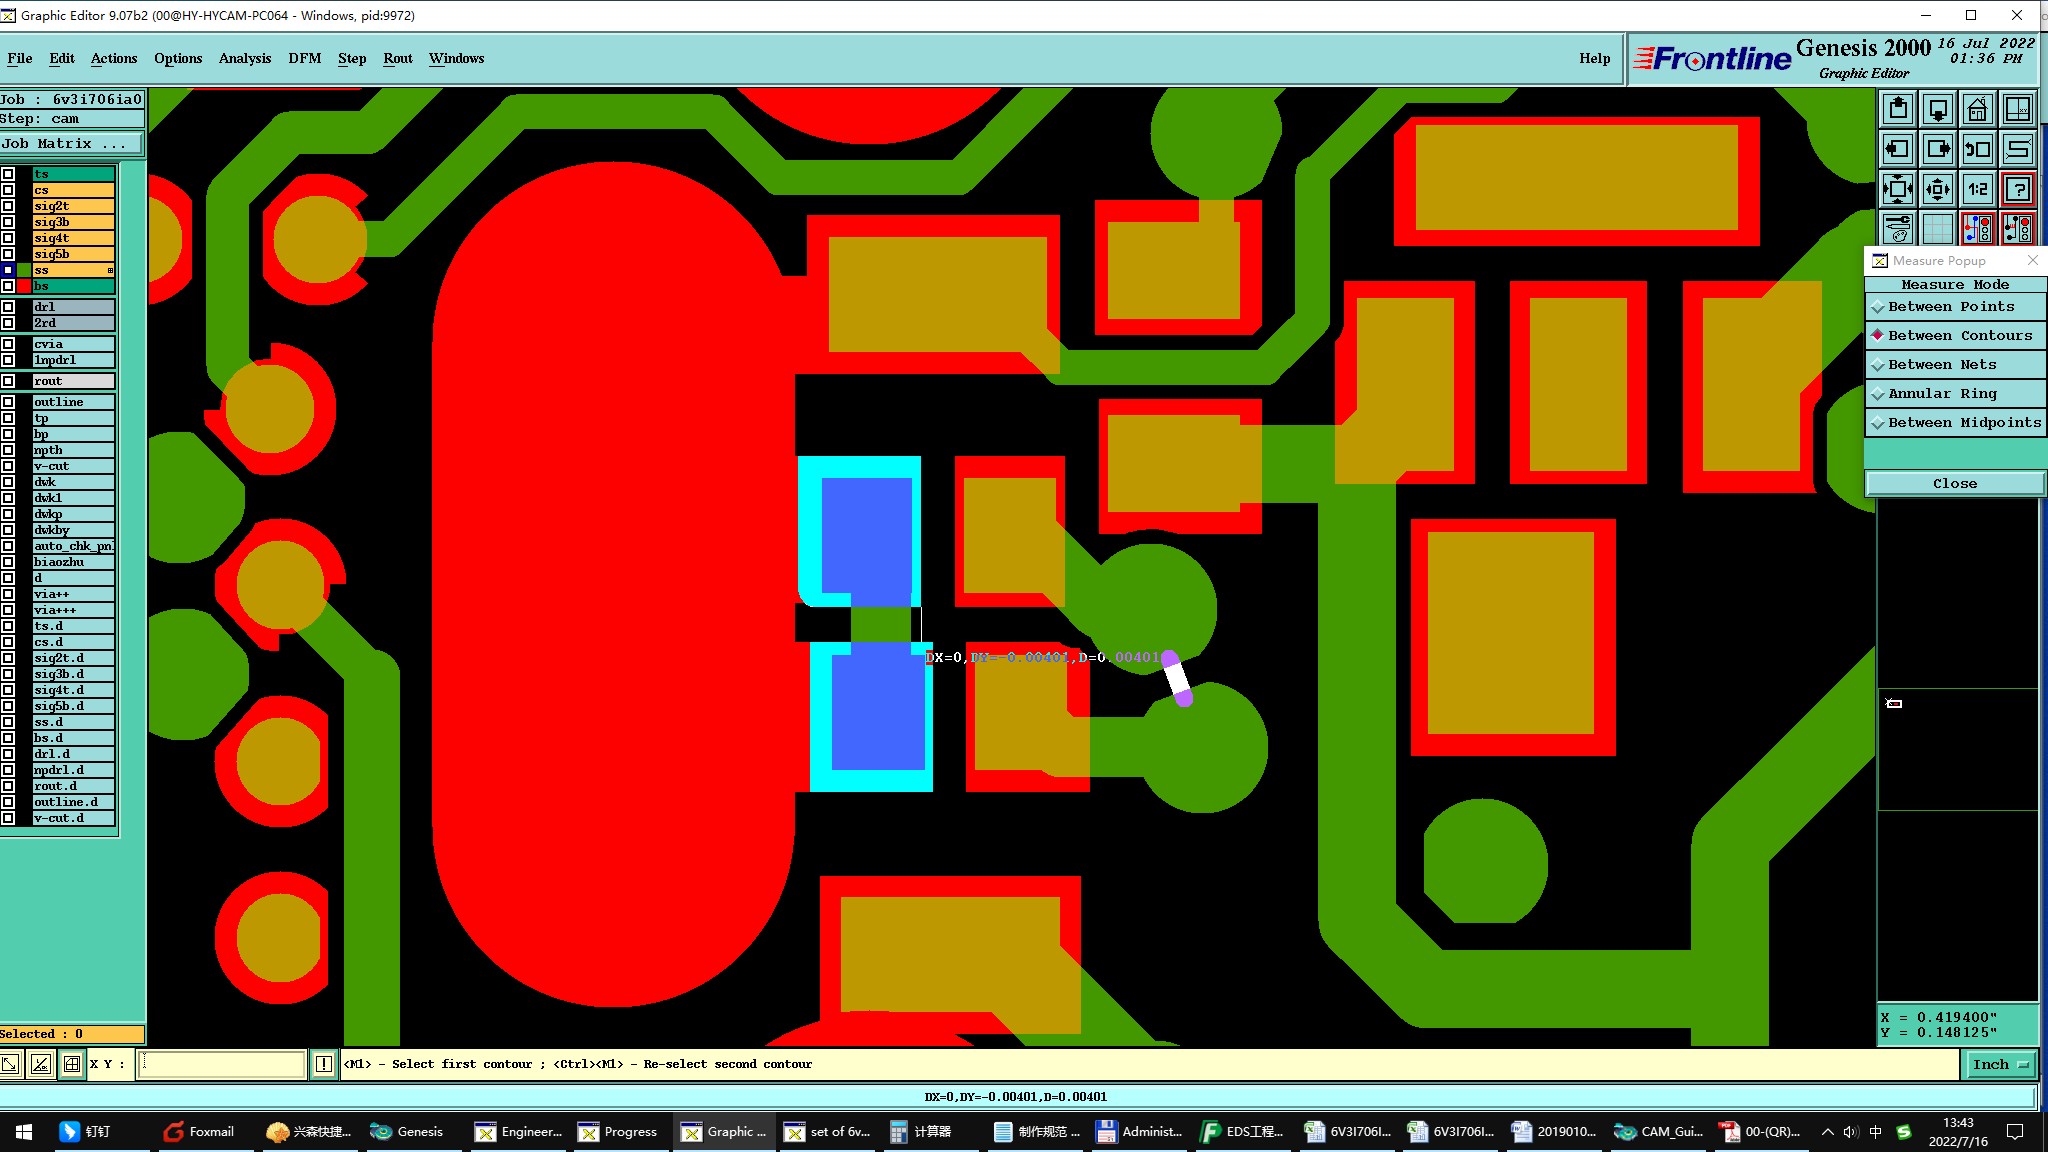
Task: Click the previous view (undo zoom) icon
Action: click(x=1977, y=149)
